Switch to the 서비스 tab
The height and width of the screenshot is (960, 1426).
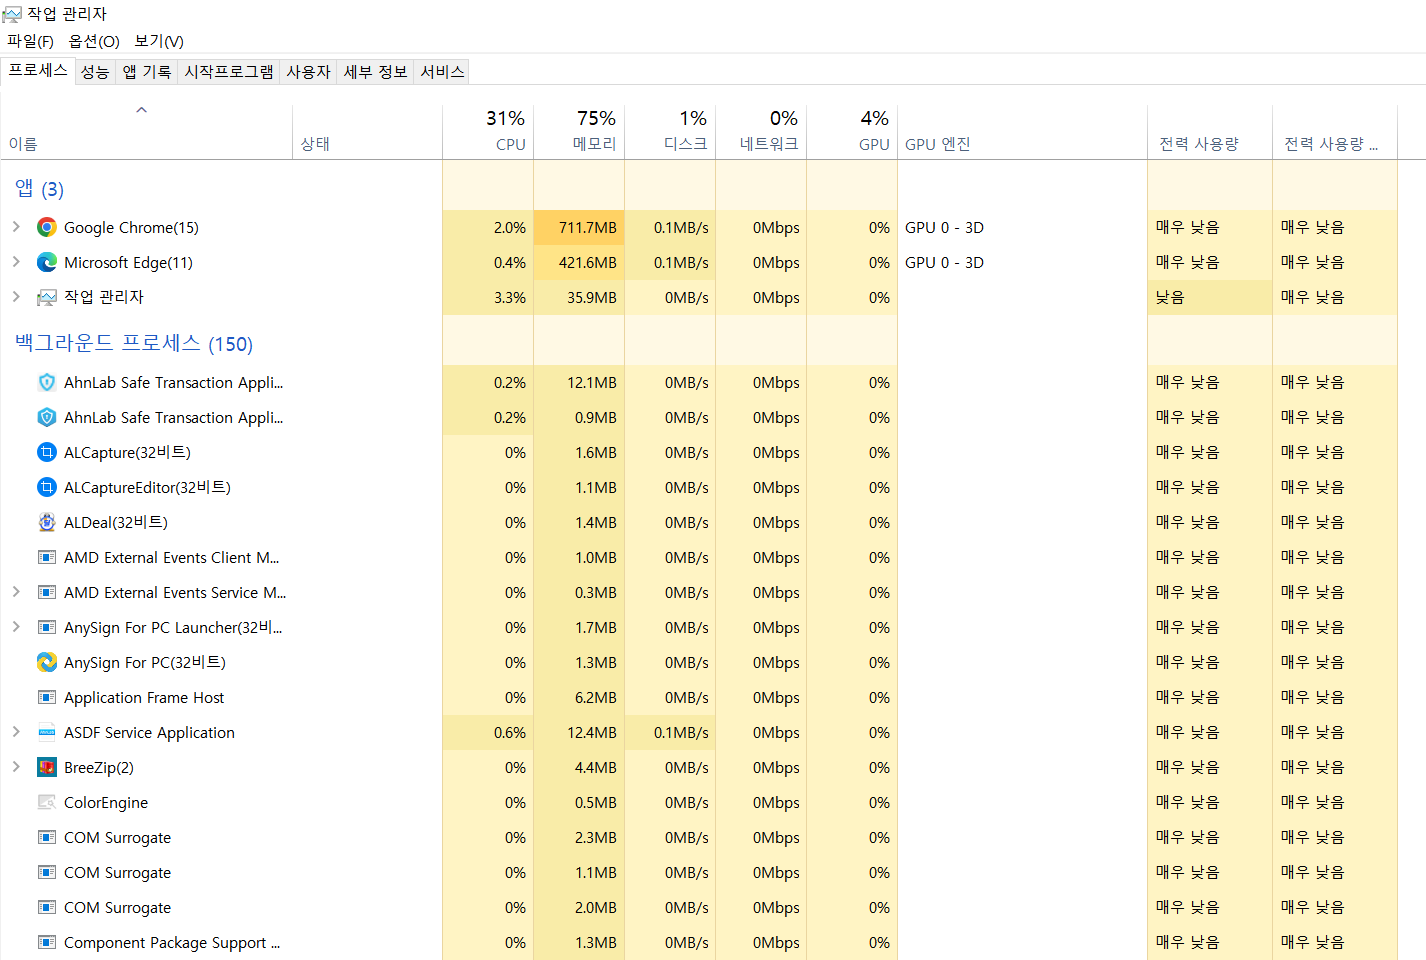tap(442, 72)
